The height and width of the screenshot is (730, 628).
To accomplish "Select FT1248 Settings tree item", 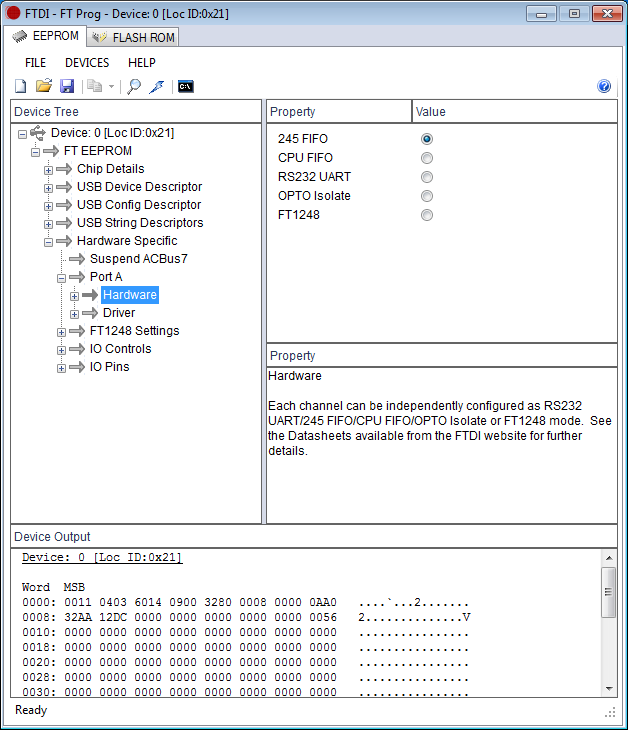I will (135, 331).
